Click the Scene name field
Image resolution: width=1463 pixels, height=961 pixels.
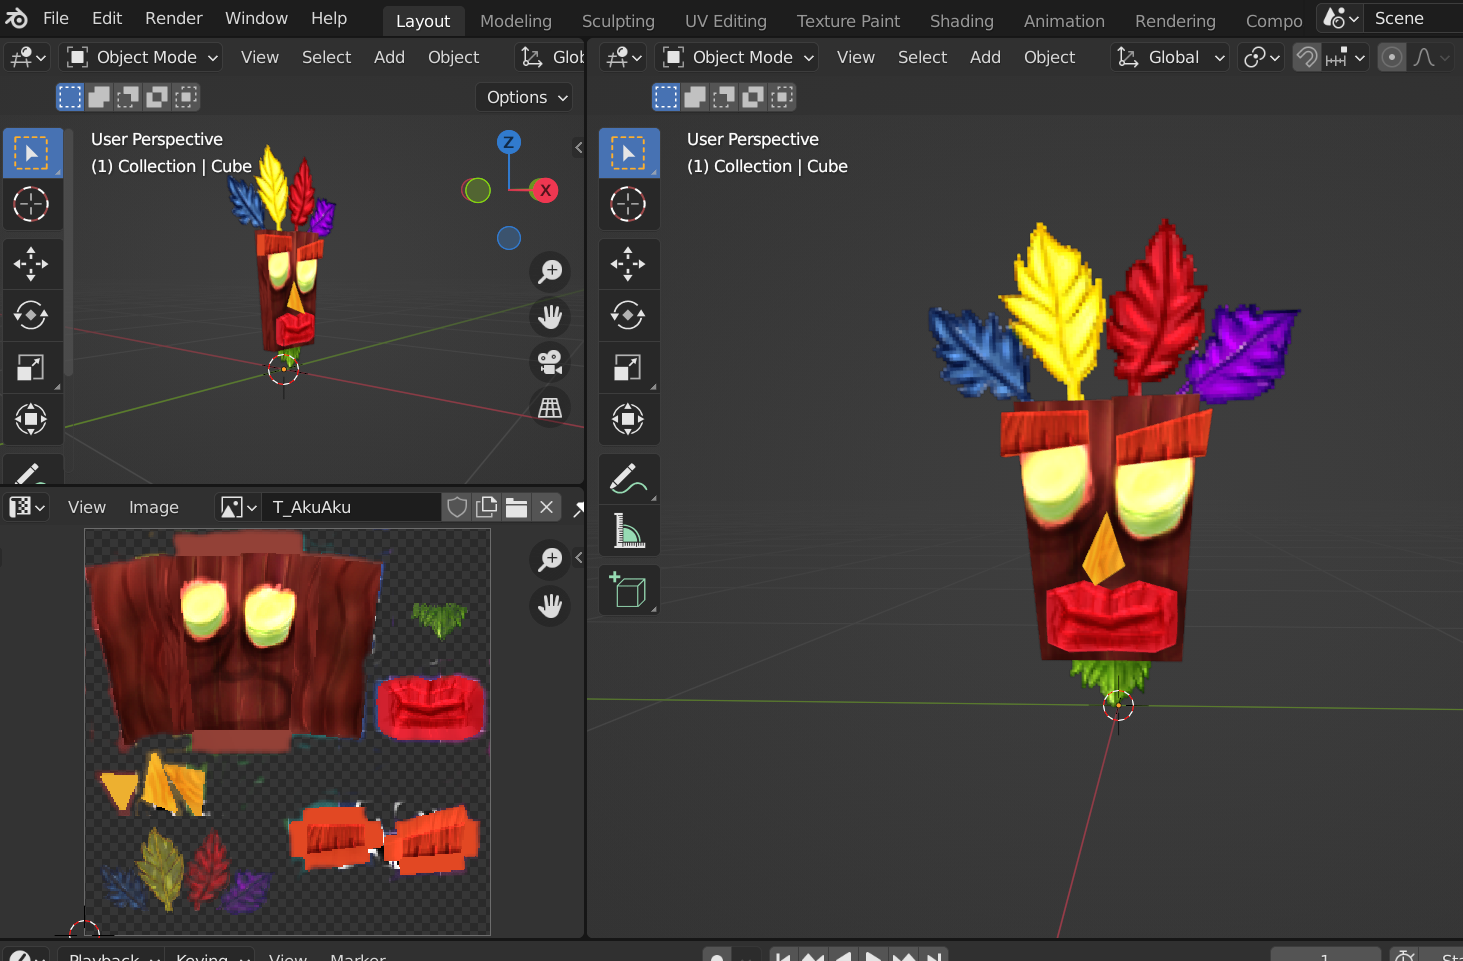(x=1414, y=18)
